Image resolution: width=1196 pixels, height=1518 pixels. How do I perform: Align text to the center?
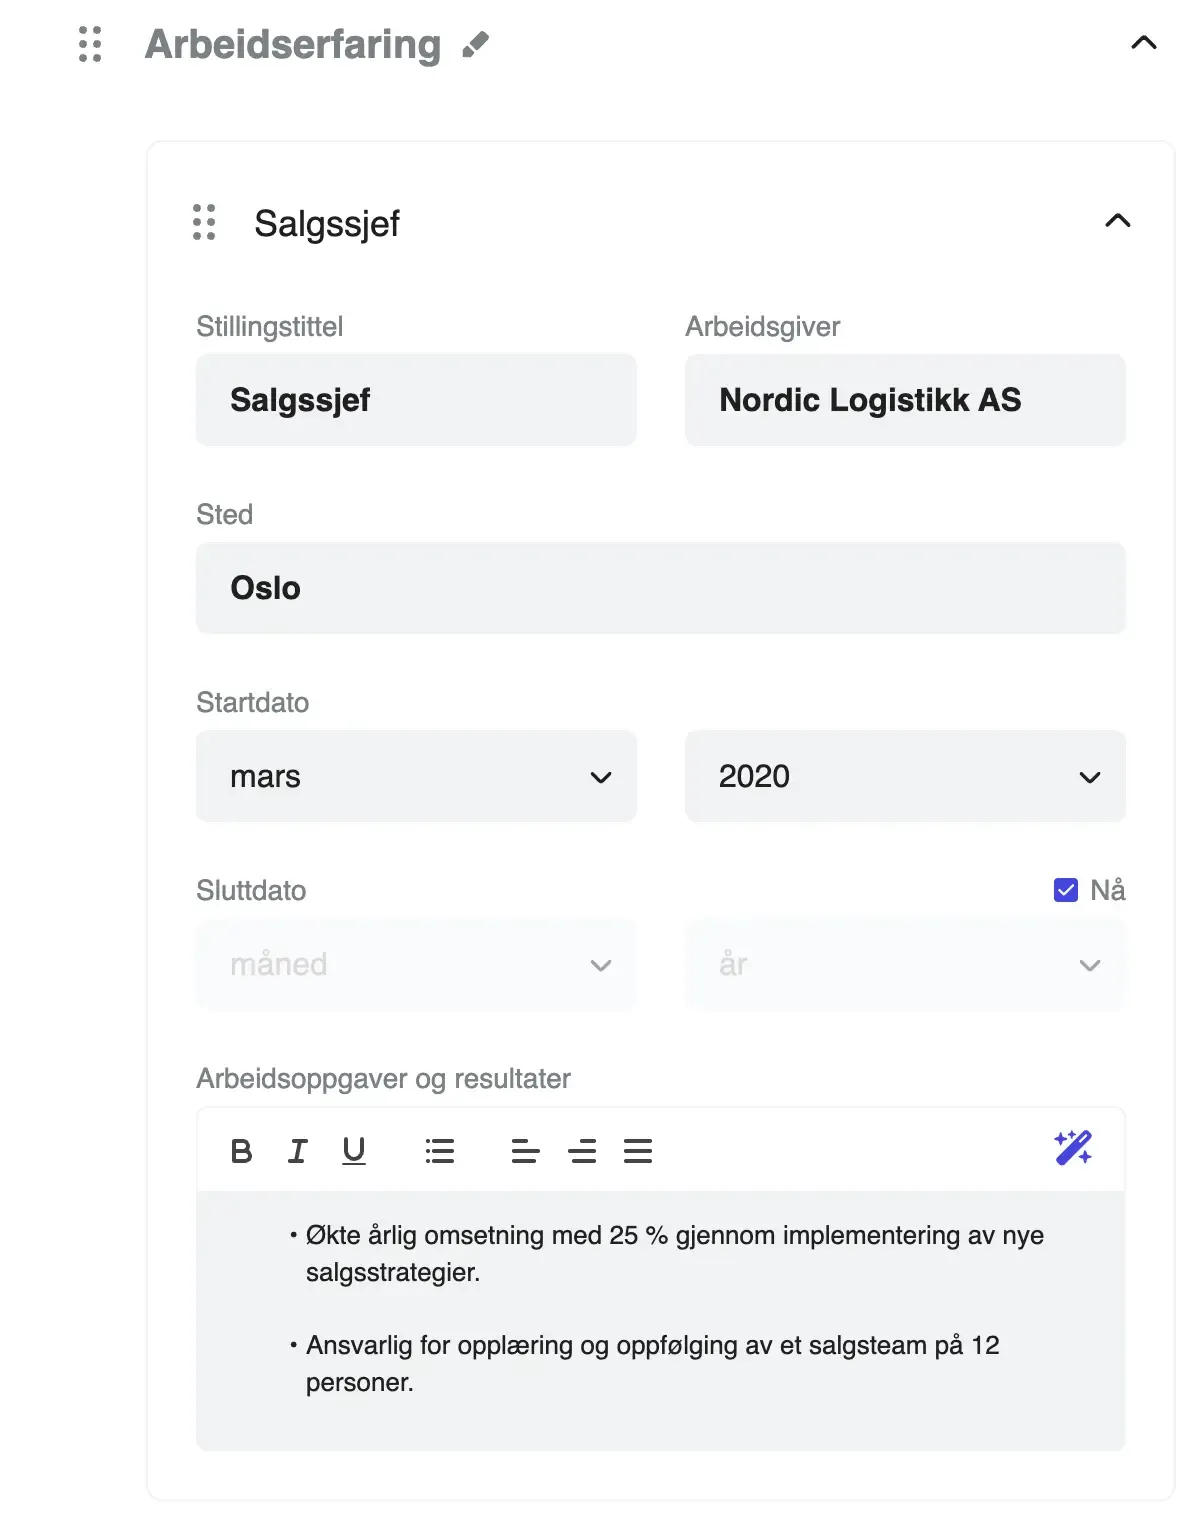click(582, 1150)
